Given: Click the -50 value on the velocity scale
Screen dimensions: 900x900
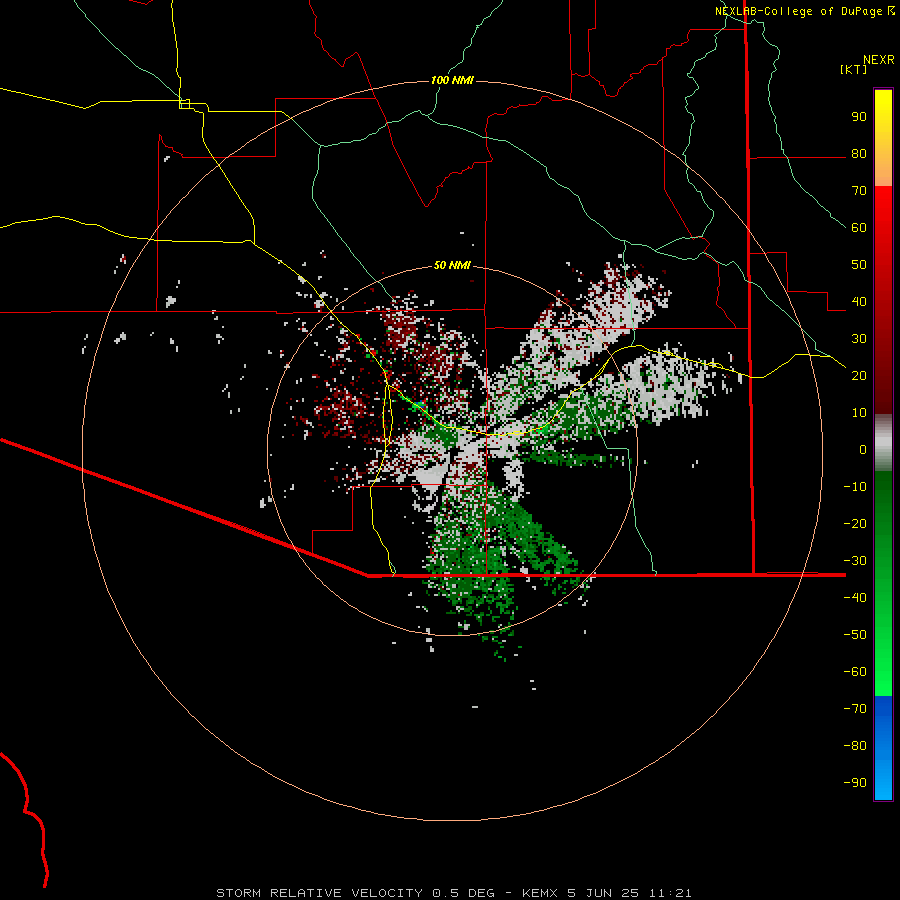Looking at the screenshot, I should [855, 635].
